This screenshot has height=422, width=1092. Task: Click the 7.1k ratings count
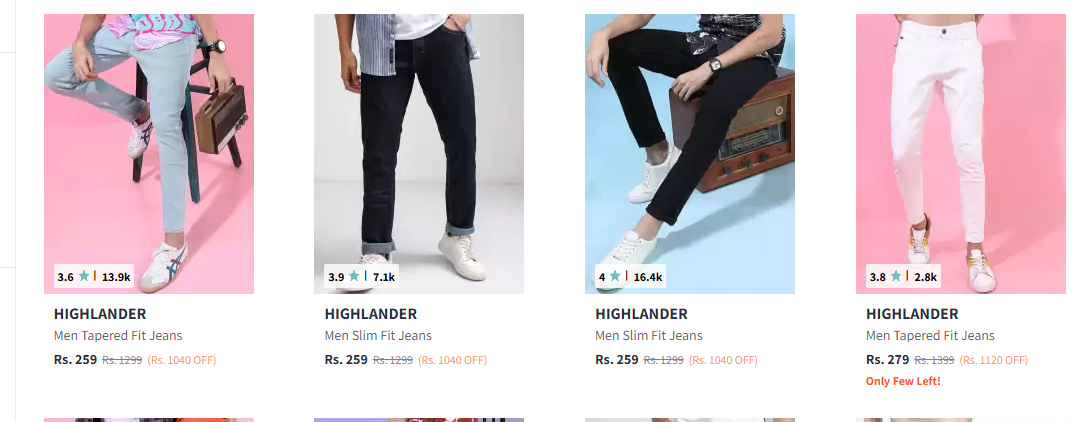pos(384,276)
